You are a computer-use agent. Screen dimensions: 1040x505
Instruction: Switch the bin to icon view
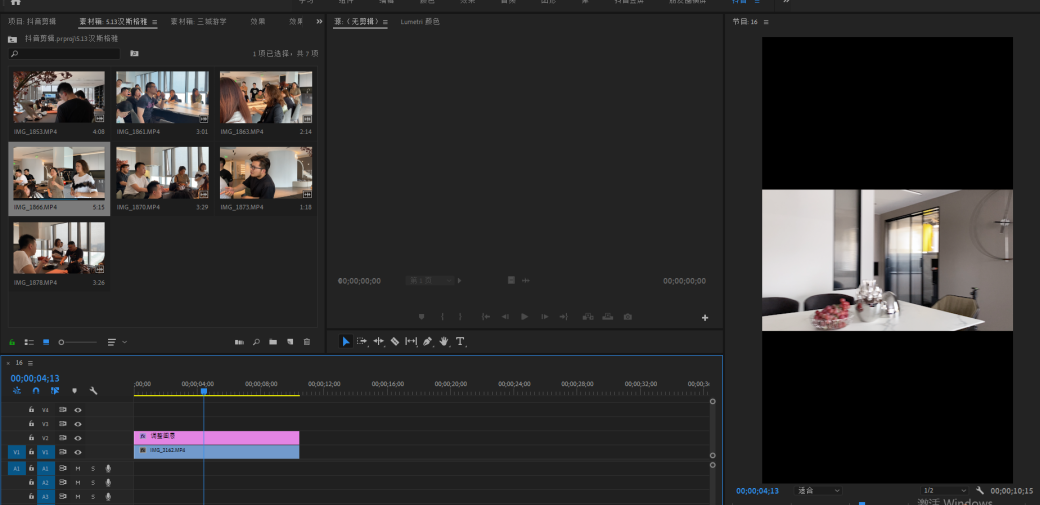click(x=46, y=342)
